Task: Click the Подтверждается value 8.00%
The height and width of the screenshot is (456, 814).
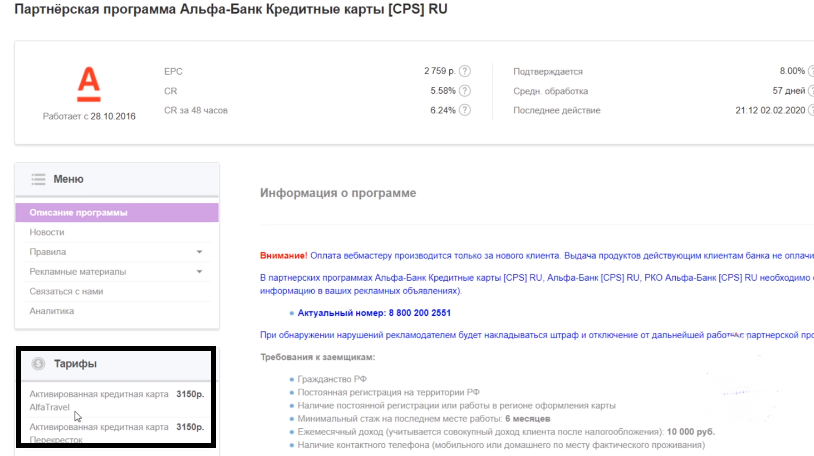Action: pyautogui.click(x=792, y=71)
